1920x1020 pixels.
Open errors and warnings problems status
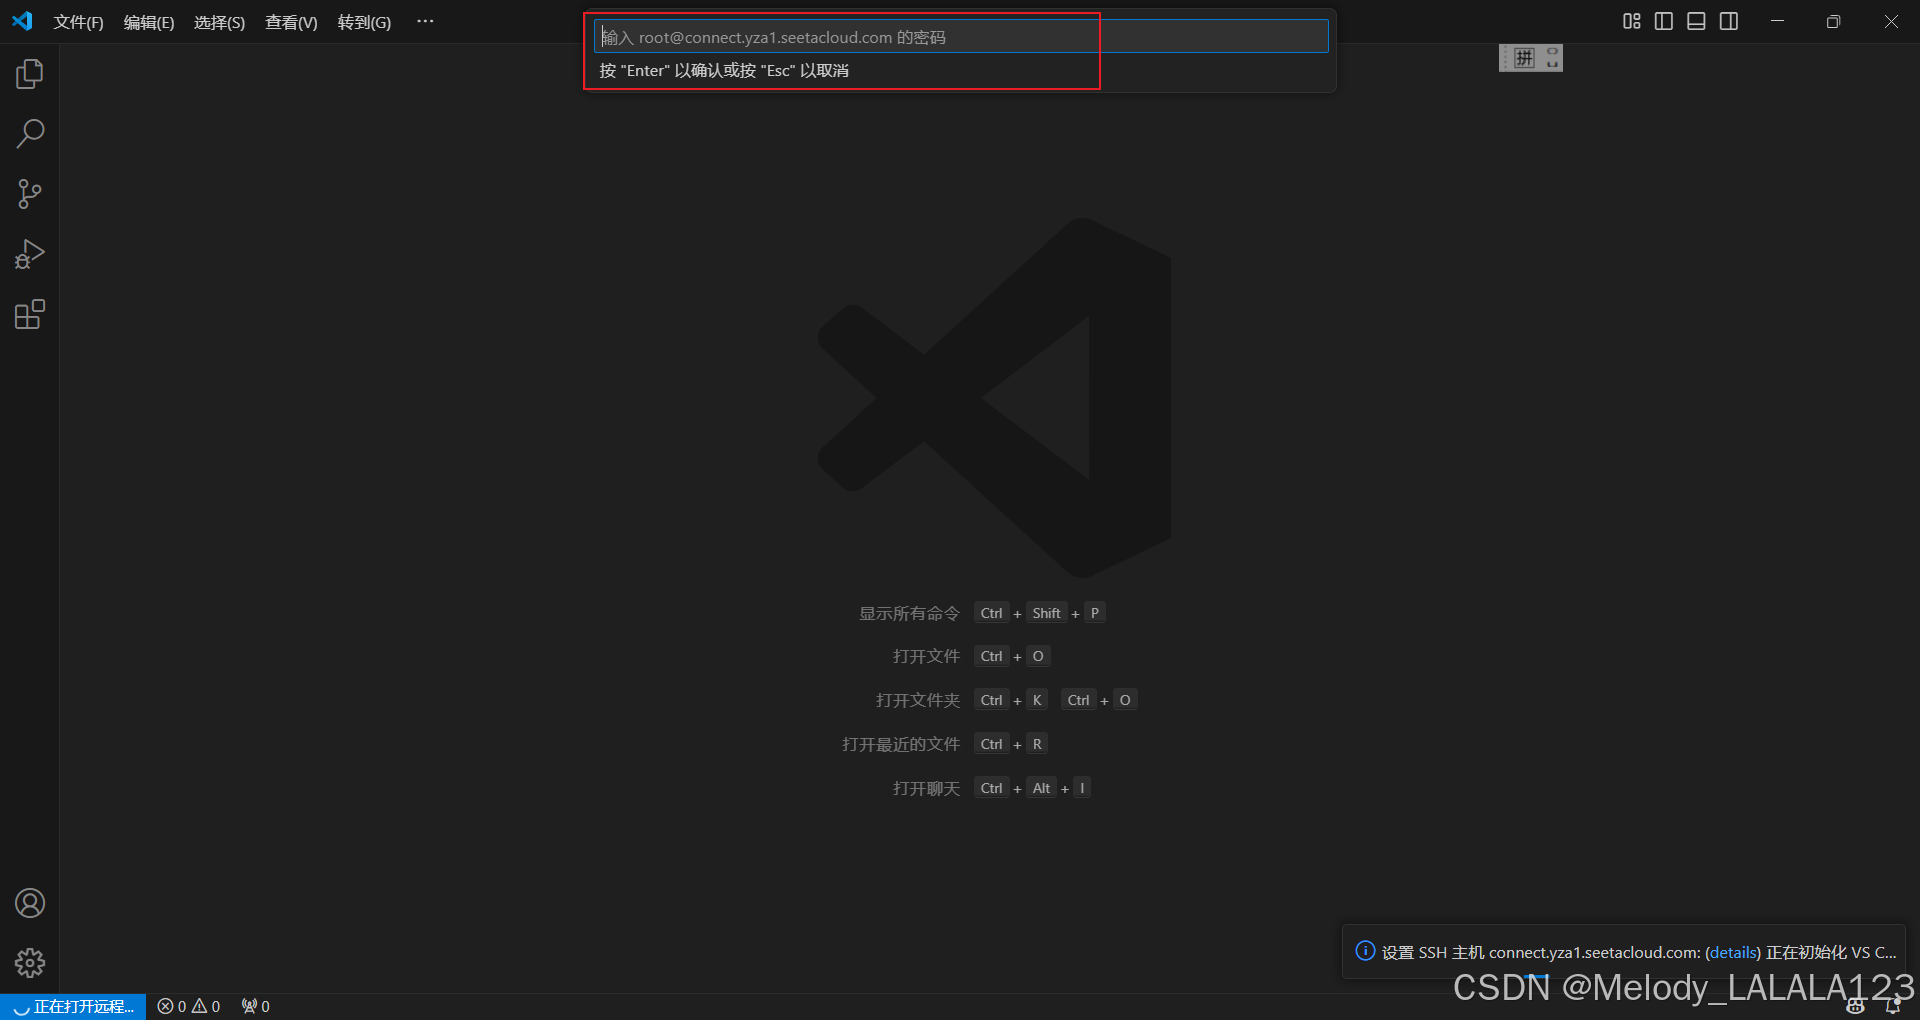click(189, 1006)
